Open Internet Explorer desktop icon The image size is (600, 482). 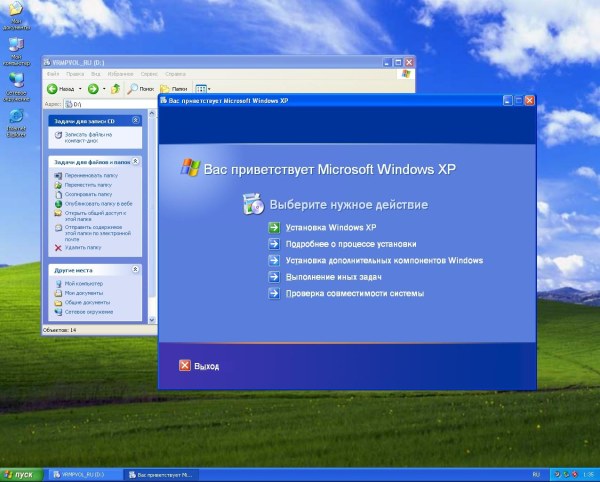(16, 116)
